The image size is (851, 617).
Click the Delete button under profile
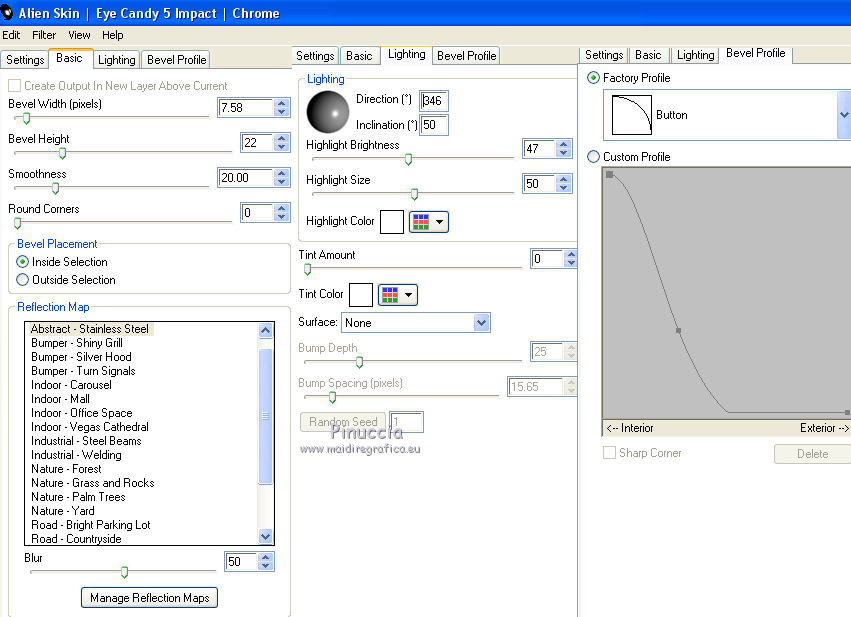click(x=812, y=454)
